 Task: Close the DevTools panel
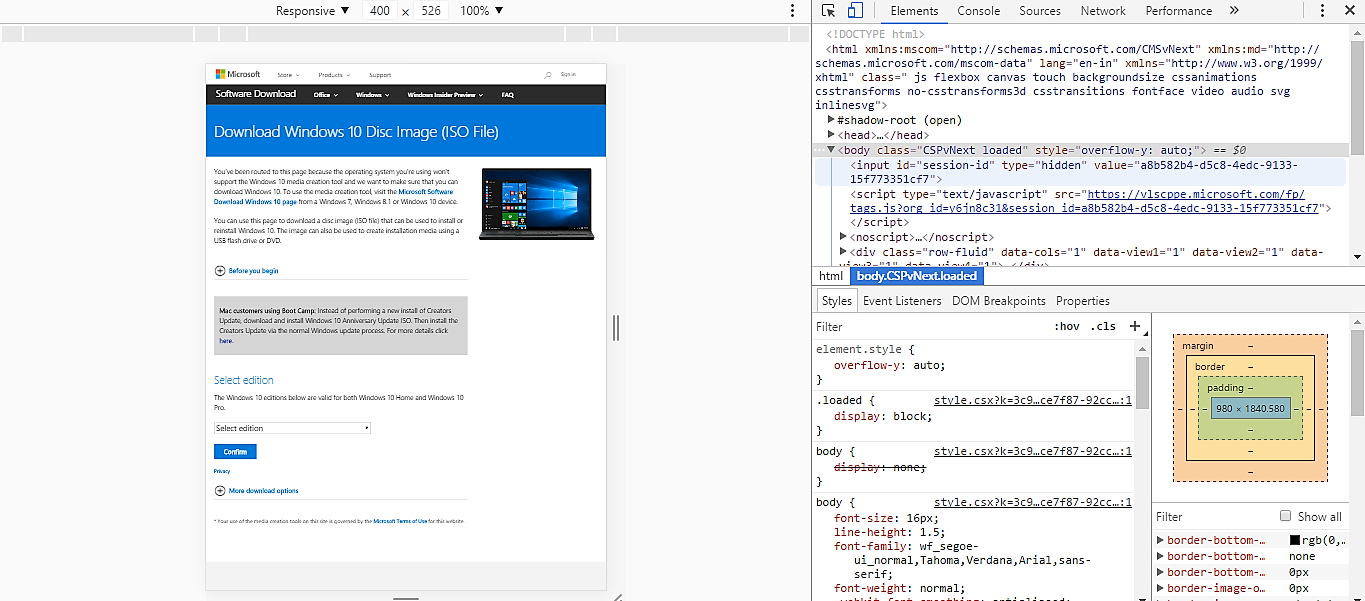[1348, 11]
